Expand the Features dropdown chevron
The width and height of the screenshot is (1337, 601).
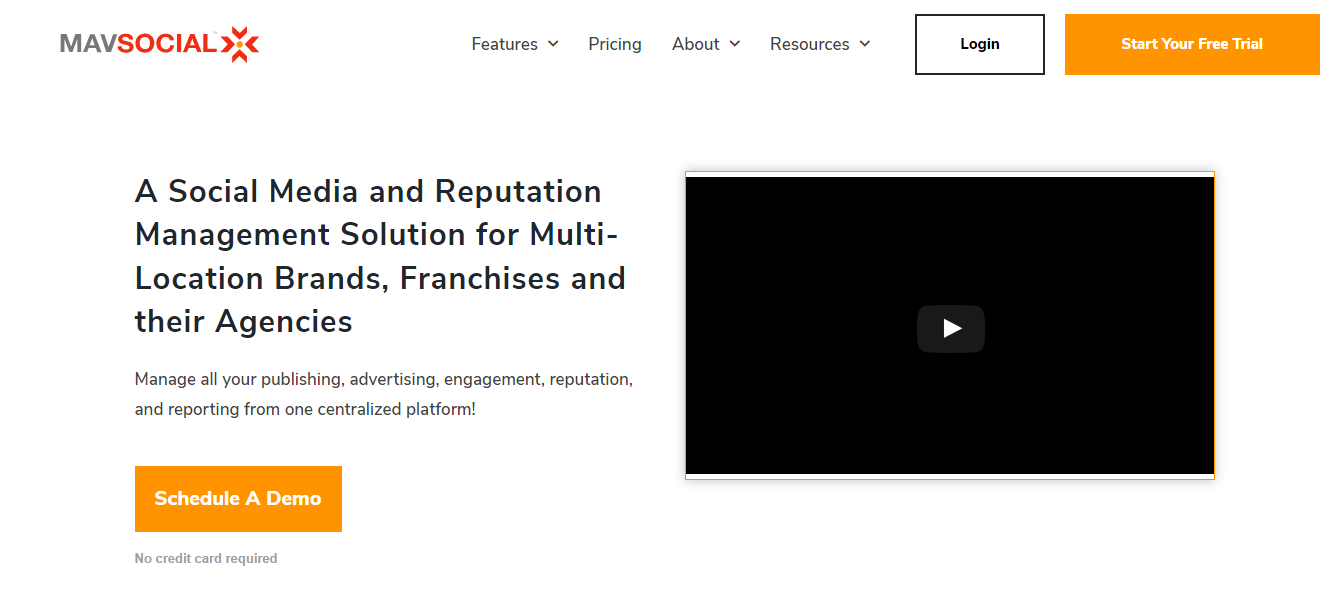553,44
